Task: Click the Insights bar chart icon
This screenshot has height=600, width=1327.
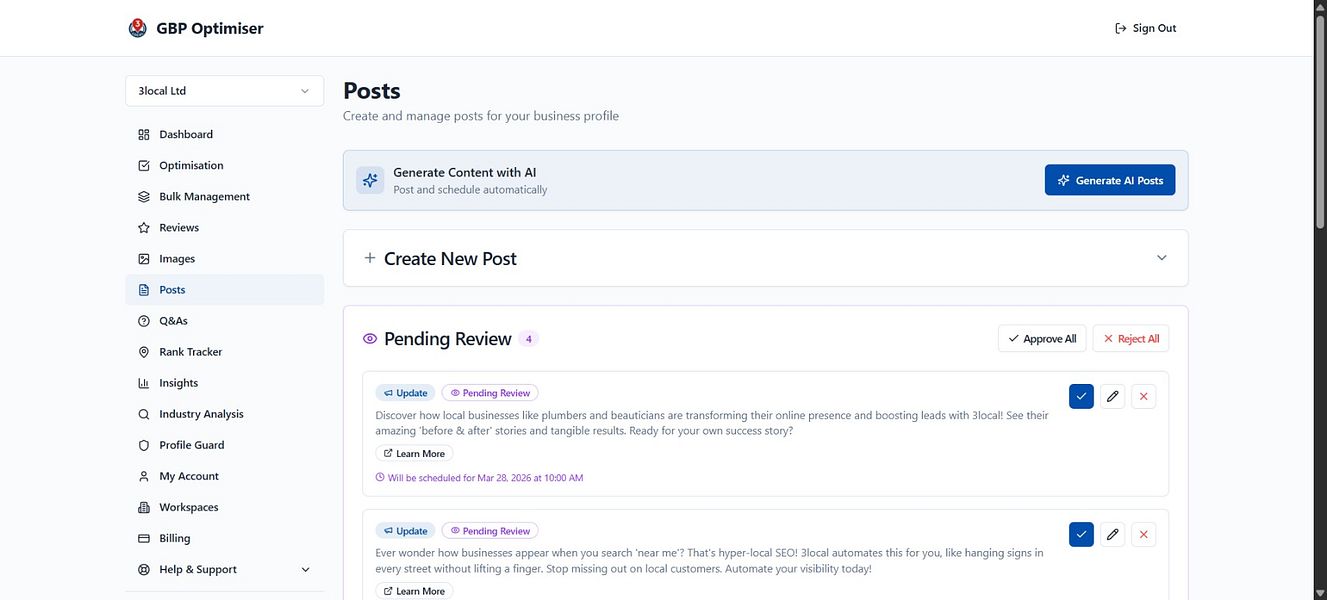Action: (144, 382)
